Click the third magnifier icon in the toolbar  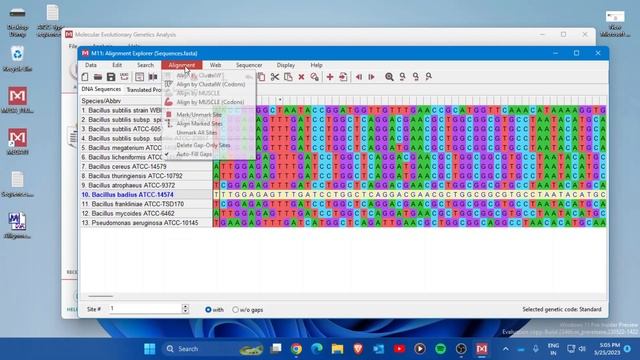click(x=416, y=77)
